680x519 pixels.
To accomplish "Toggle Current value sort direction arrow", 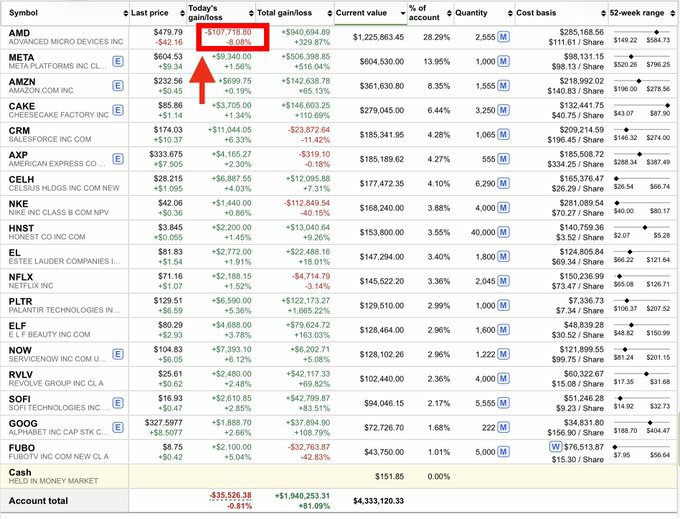I will (x=402, y=13).
